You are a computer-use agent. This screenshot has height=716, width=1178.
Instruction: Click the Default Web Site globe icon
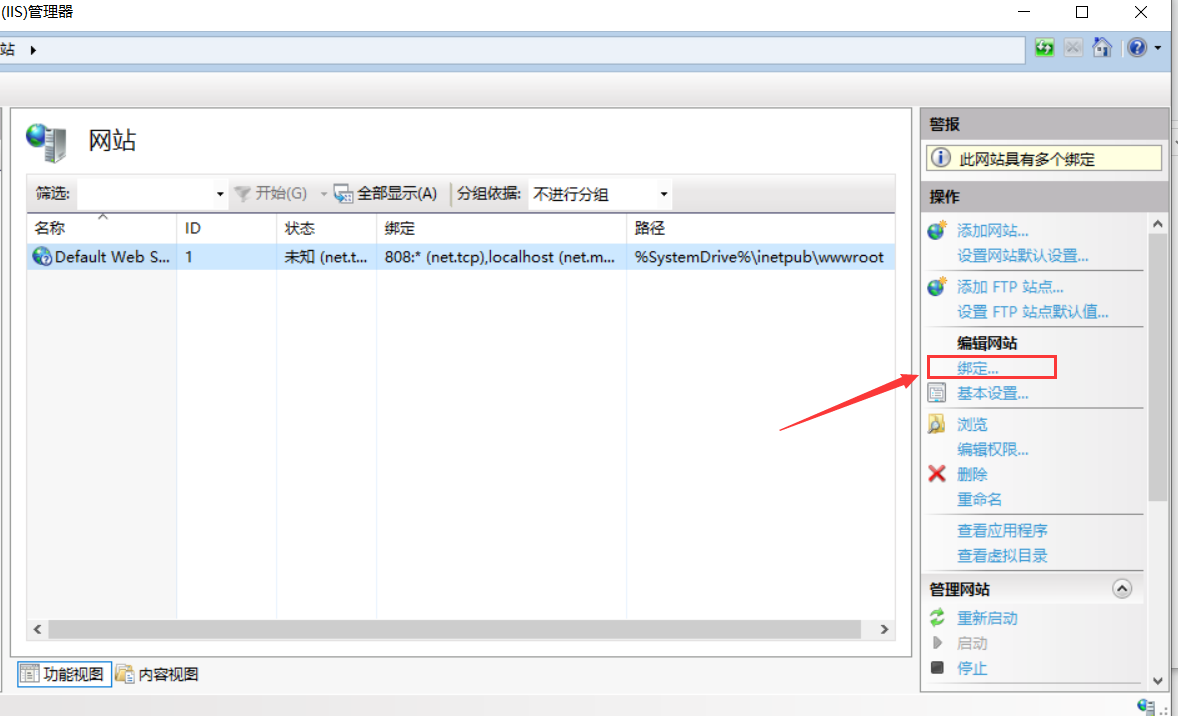[x=42, y=256]
